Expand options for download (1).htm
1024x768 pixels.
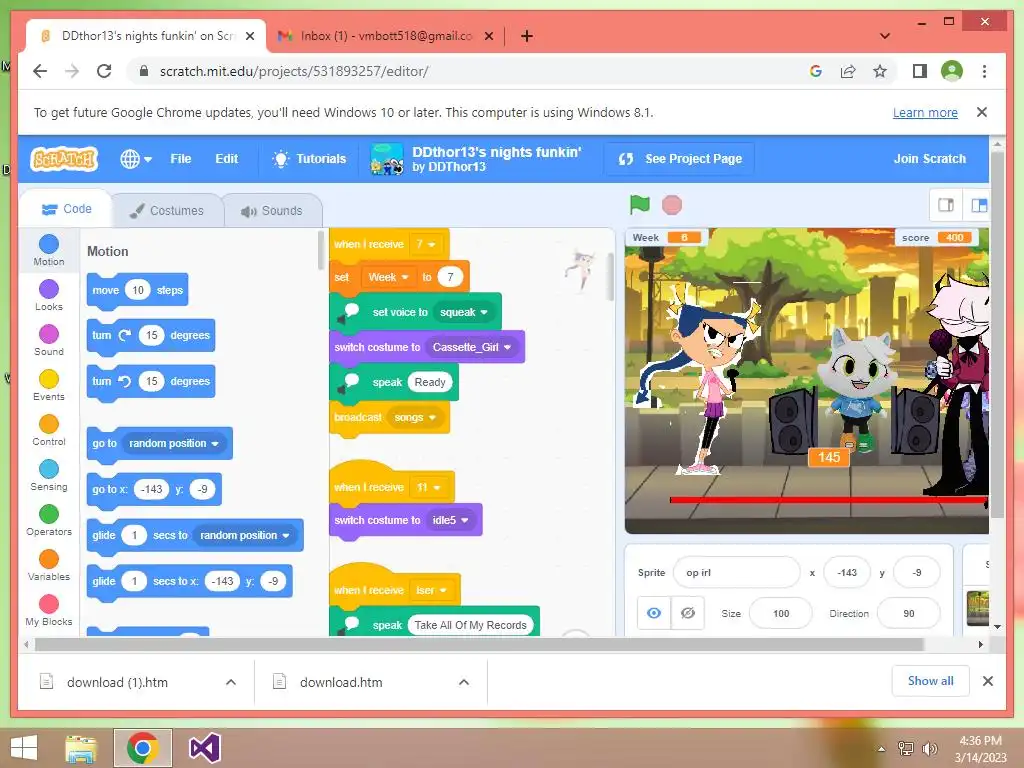coord(231,682)
